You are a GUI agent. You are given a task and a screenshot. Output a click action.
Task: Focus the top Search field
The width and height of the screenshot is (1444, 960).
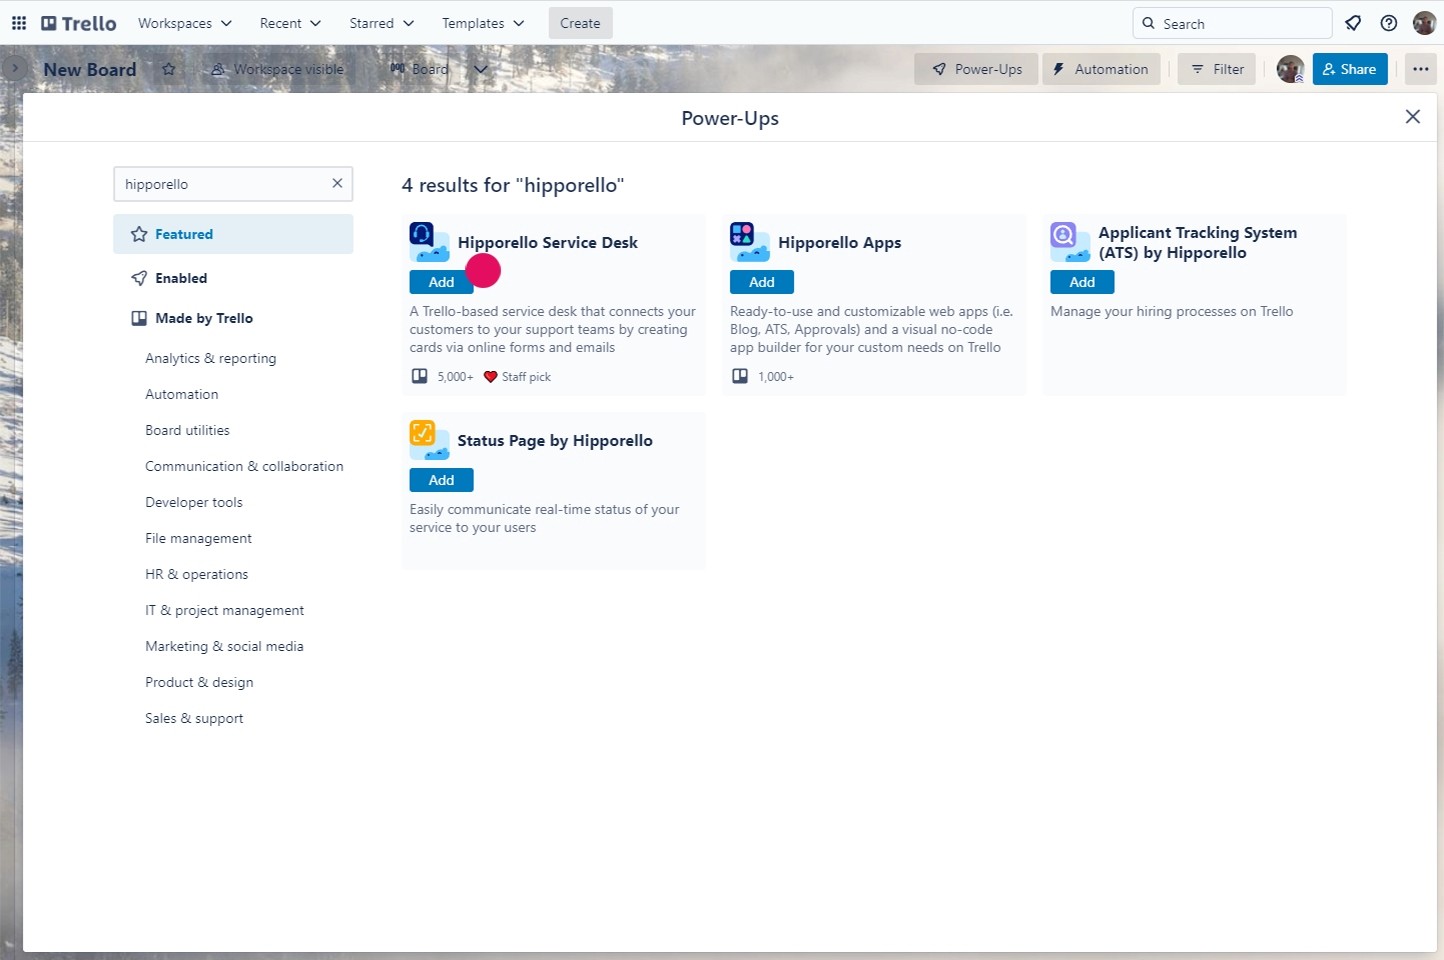(1232, 23)
